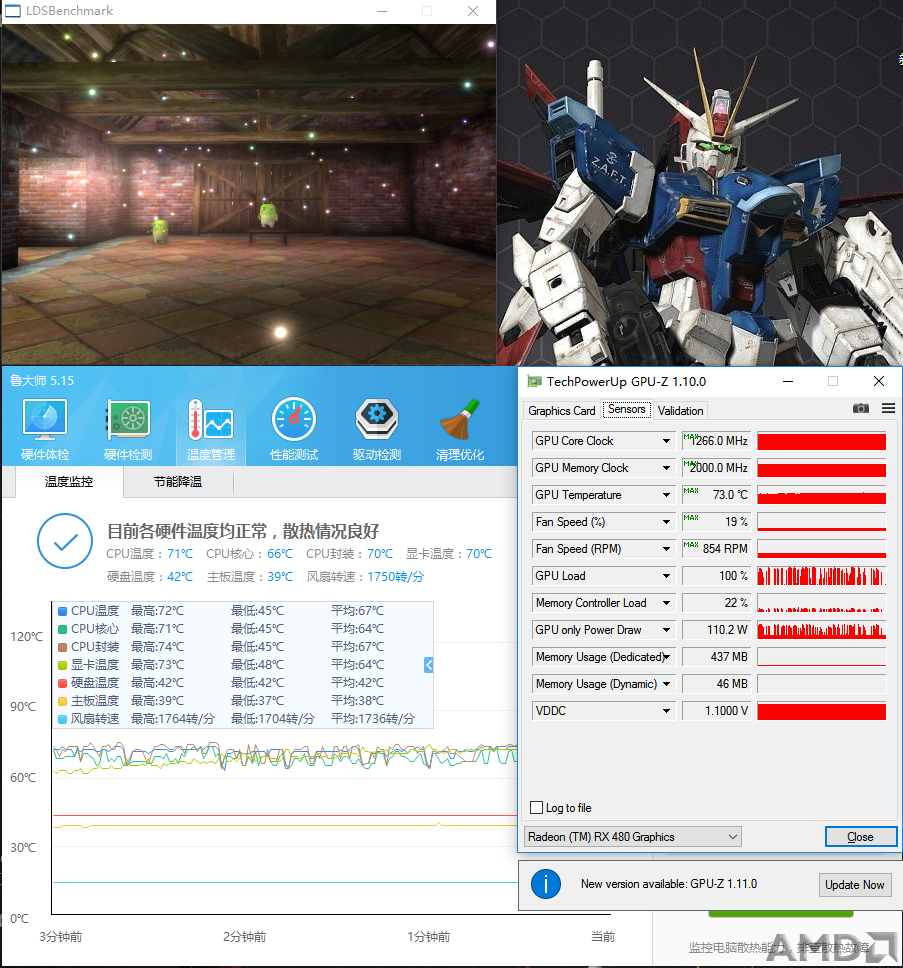Image resolution: width=903 pixels, height=968 pixels.
Task: Open GPU Load sensor dropdown
Action: (666, 576)
